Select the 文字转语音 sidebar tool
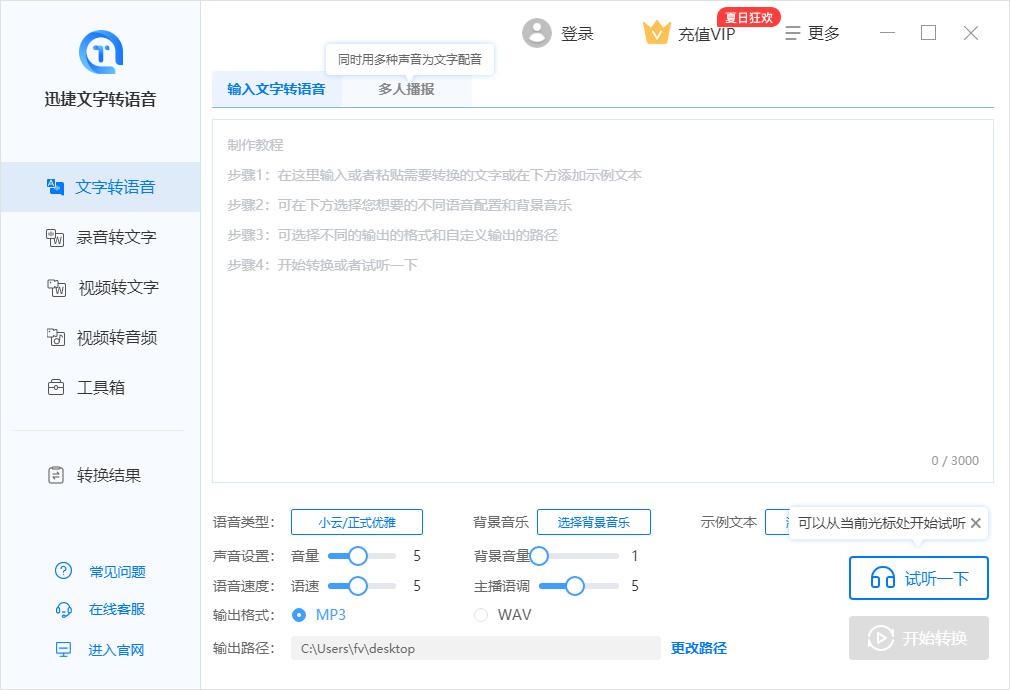Viewport: 1010px width, 690px height. coord(99,187)
